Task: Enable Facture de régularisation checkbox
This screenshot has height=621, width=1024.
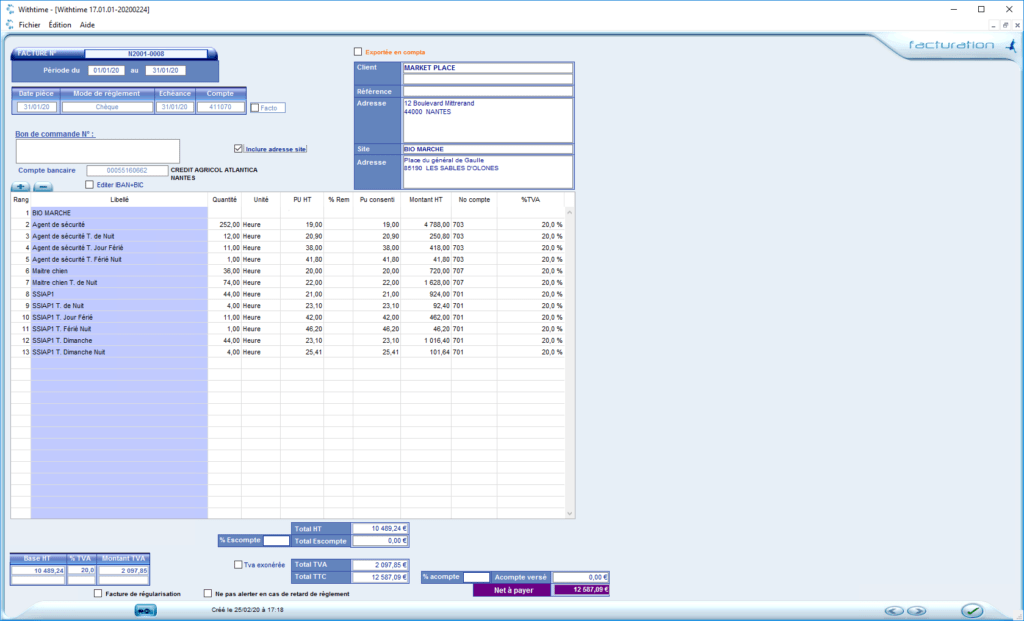Action: point(97,593)
